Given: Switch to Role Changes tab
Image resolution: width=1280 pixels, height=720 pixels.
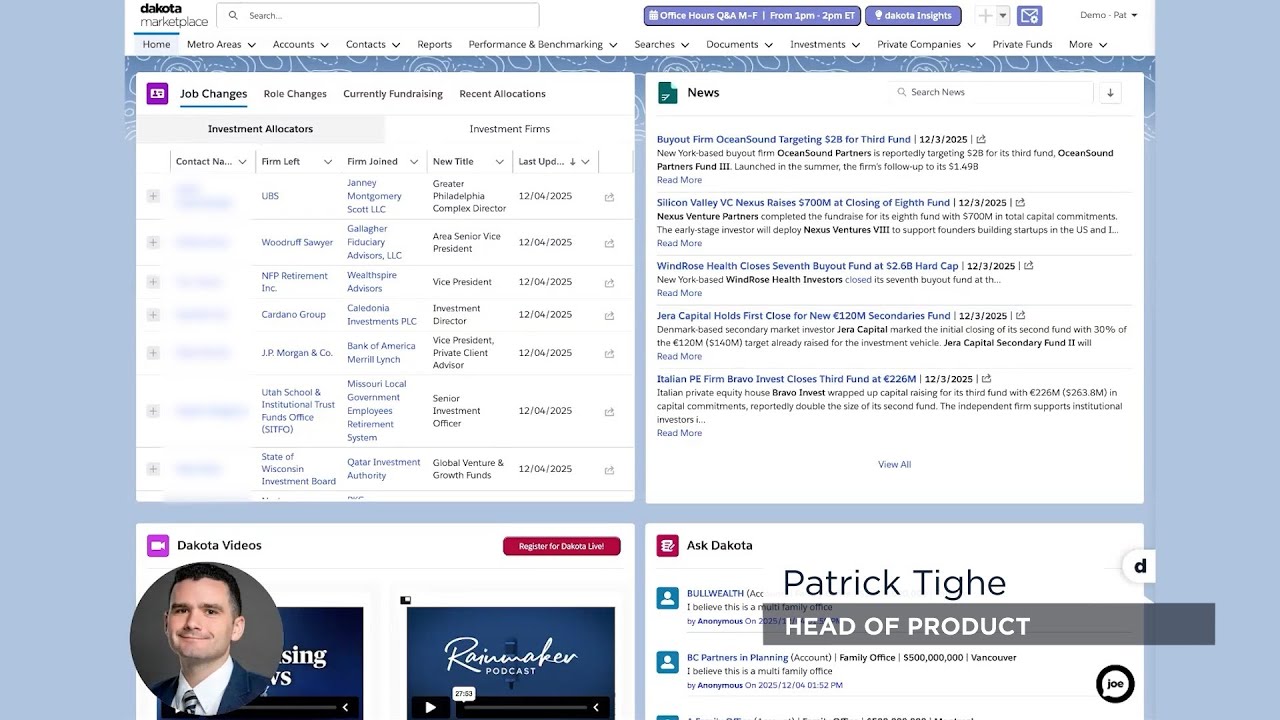Looking at the screenshot, I should pos(295,93).
